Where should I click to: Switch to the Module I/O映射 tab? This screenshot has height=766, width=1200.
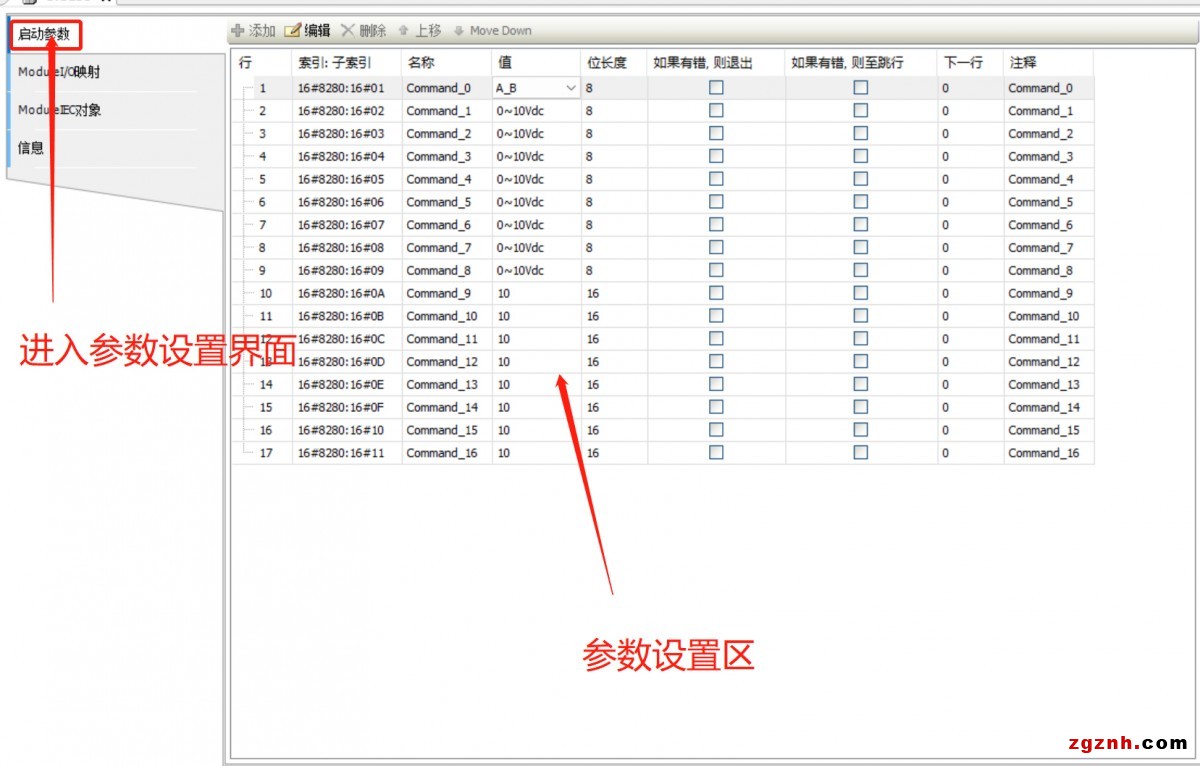(x=59, y=72)
